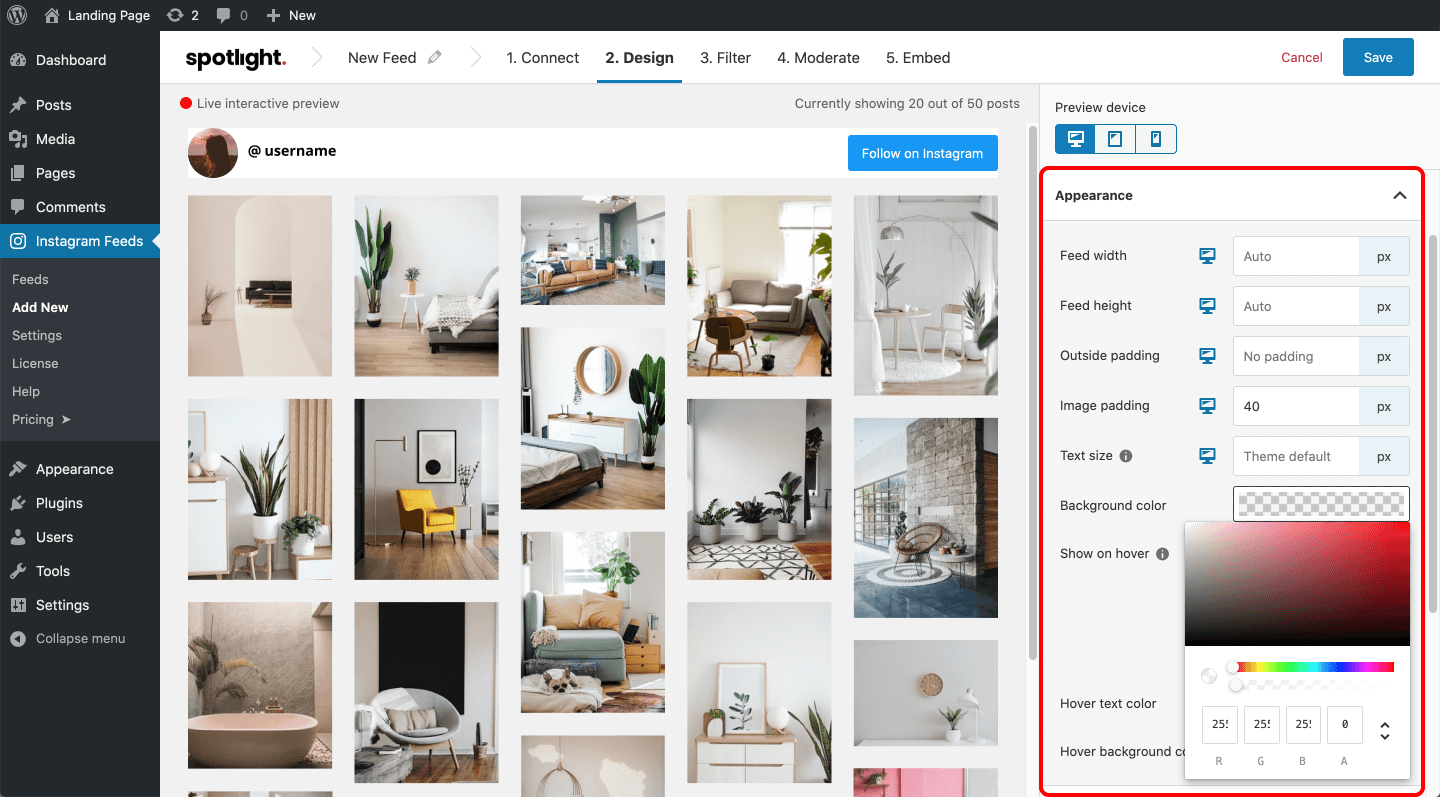Focus Image padding field with 40
The image size is (1440, 797).
point(1296,406)
